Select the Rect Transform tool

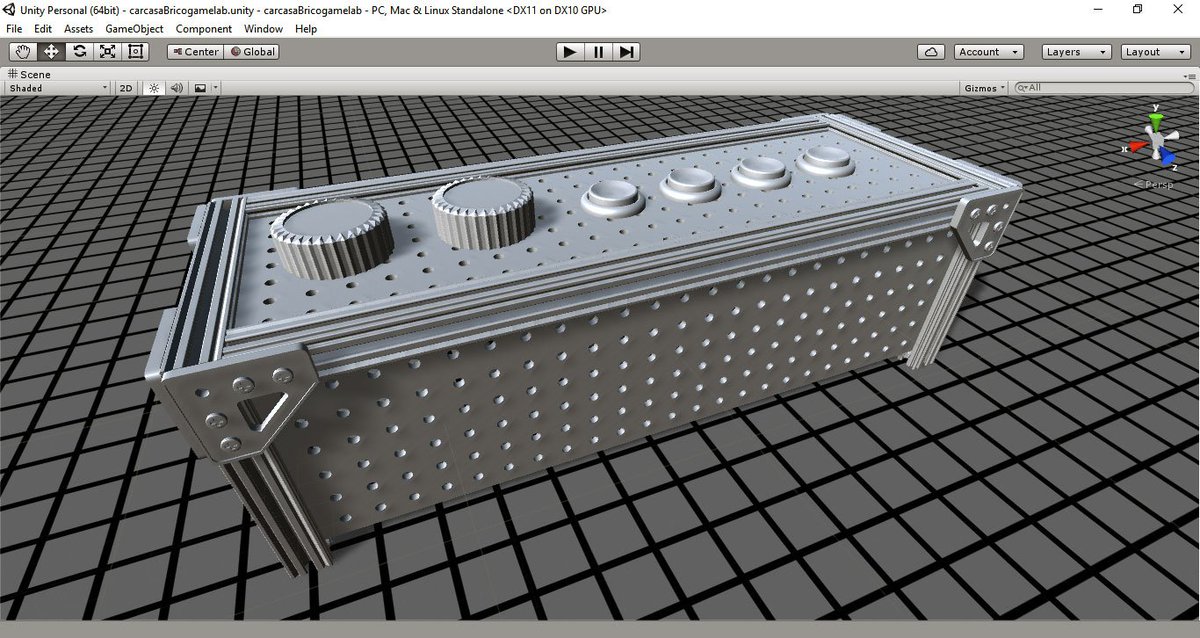[x=135, y=51]
